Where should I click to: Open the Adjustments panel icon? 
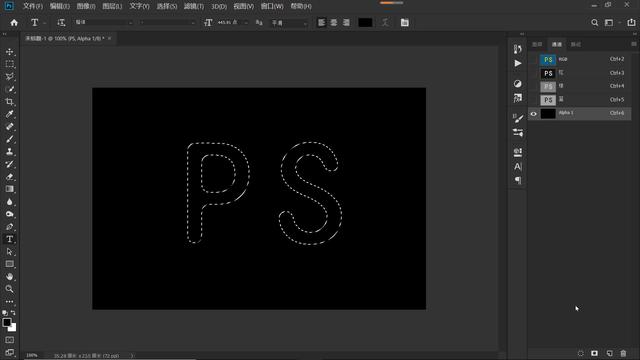coord(518,84)
